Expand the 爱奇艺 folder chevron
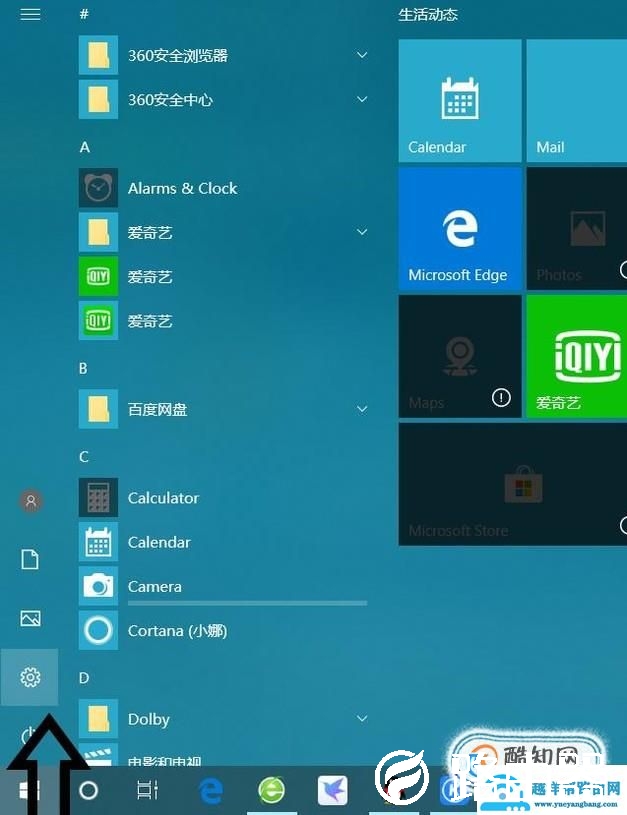 coord(362,232)
